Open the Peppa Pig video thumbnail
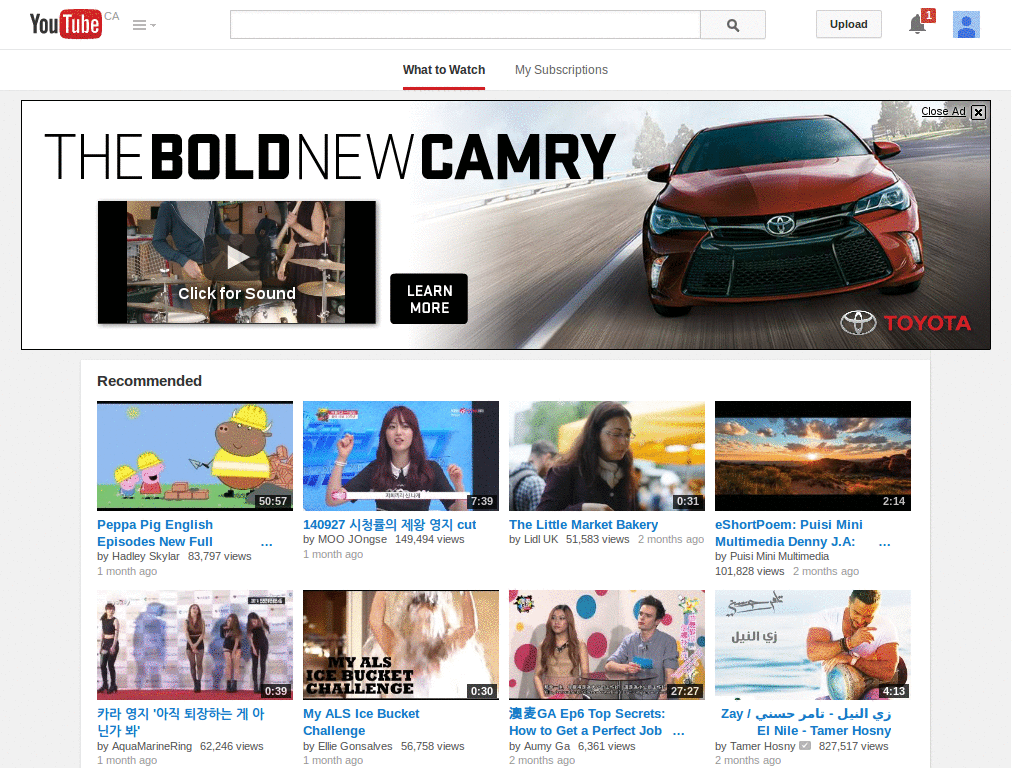 tap(195, 456)
